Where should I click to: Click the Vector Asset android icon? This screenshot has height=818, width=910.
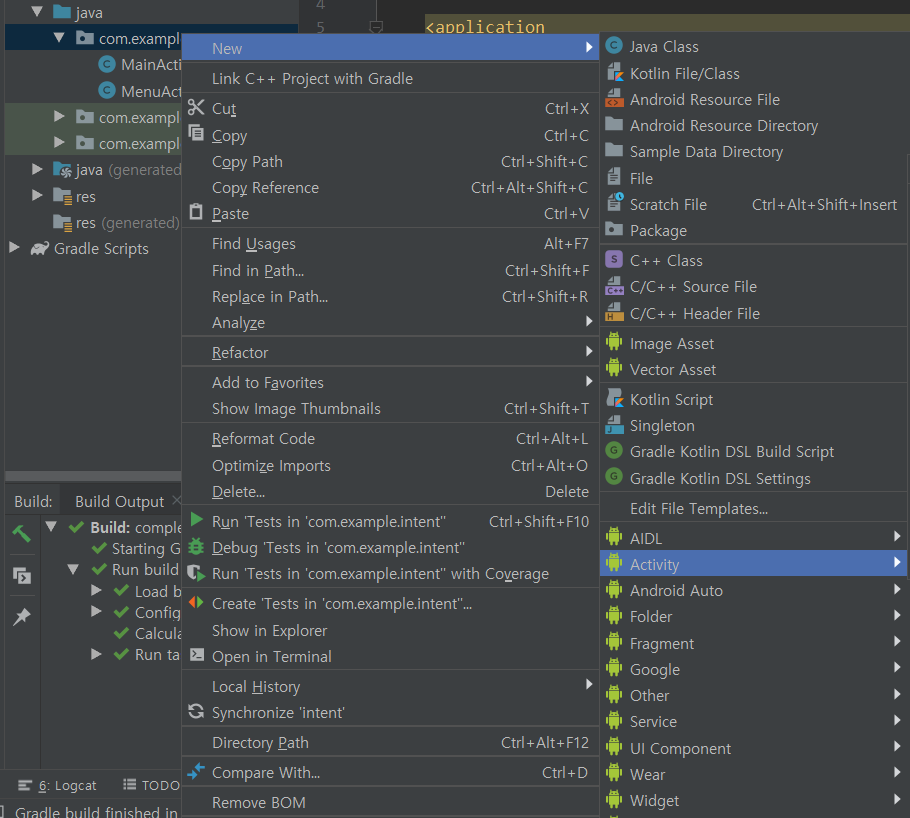click(x=614, y=369)
